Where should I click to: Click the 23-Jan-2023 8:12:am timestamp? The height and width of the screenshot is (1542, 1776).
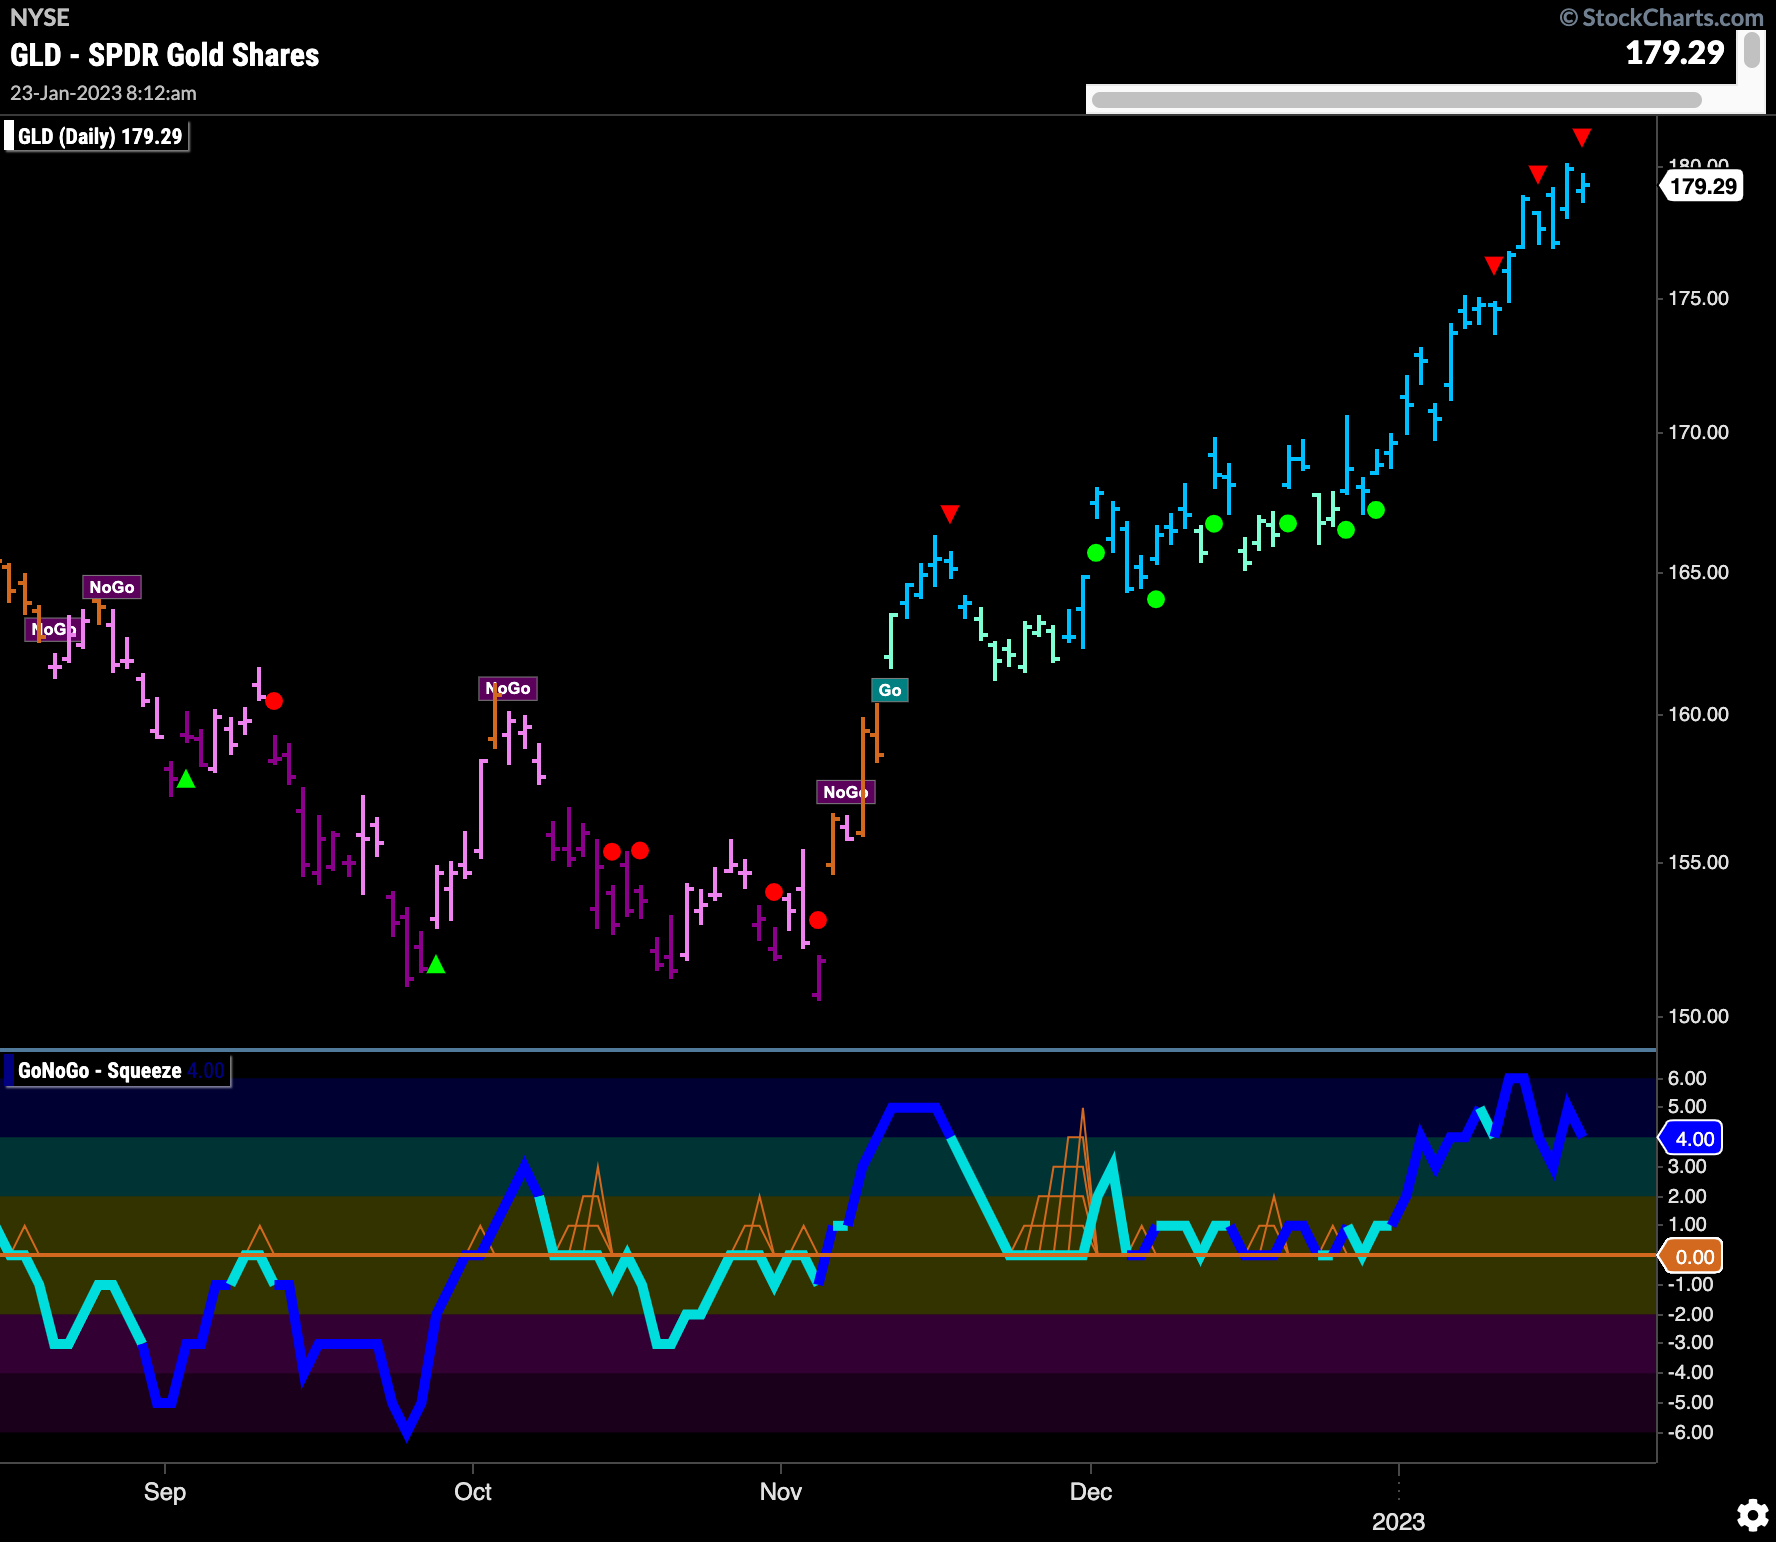click(x=103, y=93)
